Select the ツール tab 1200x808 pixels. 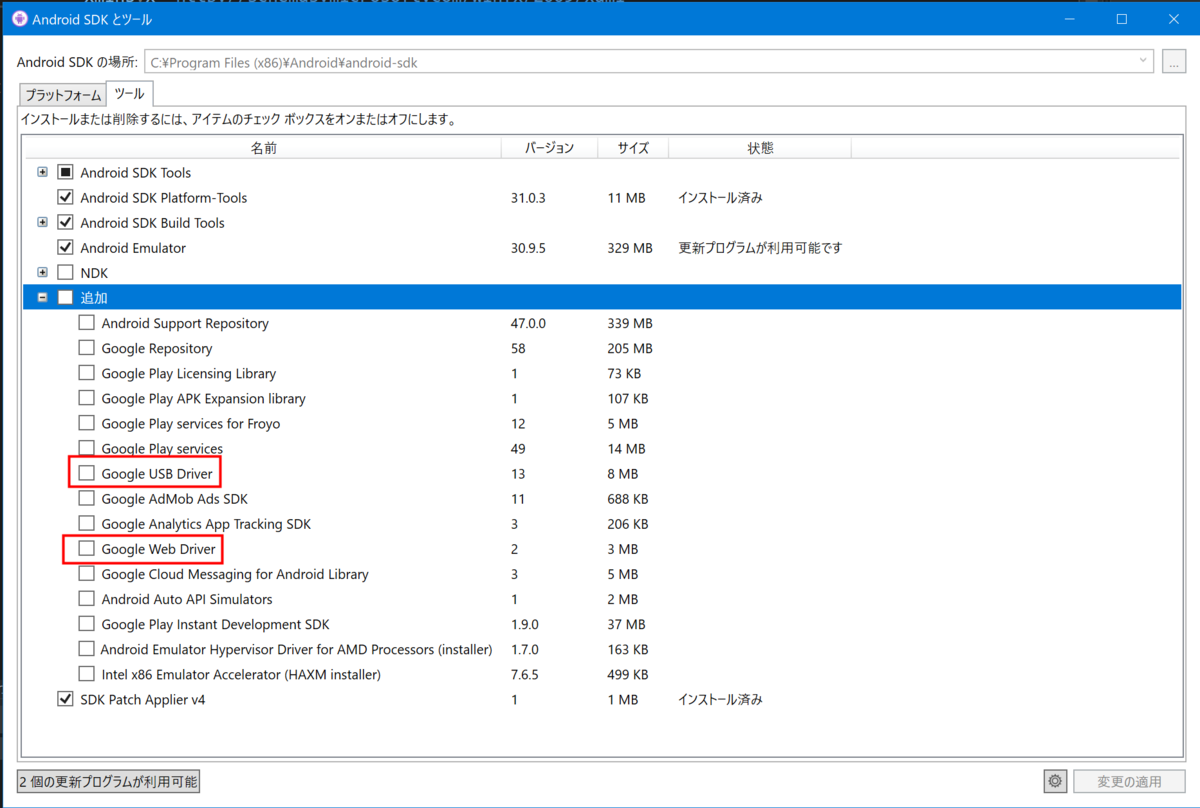tap(129, 94)
